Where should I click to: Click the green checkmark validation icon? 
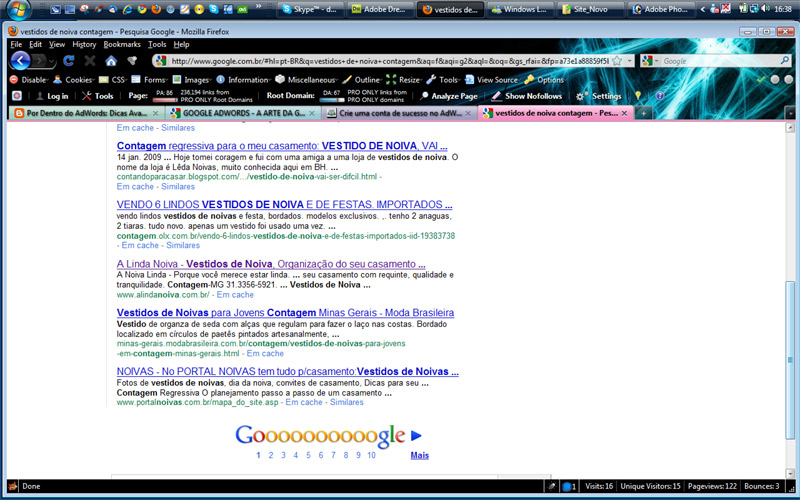761,80
